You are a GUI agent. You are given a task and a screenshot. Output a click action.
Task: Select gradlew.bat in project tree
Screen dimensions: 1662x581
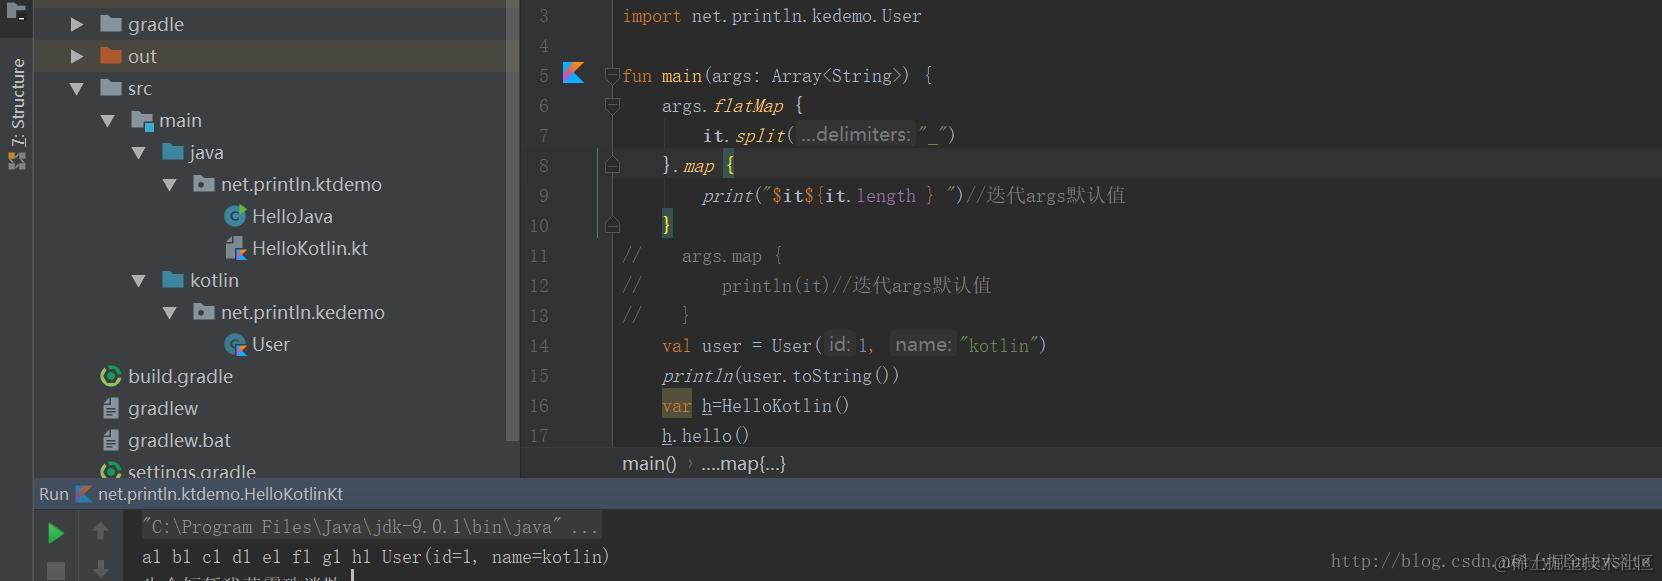pos(179,440)
